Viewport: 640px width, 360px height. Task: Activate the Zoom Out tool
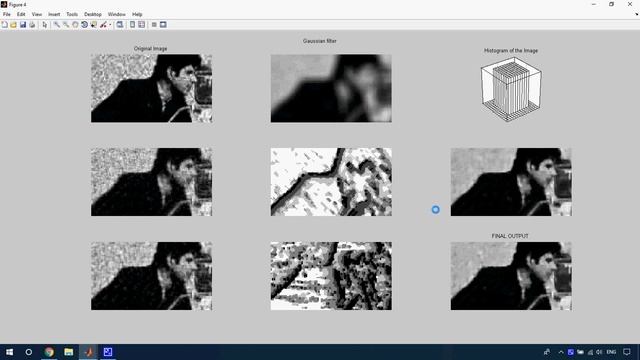66,25
